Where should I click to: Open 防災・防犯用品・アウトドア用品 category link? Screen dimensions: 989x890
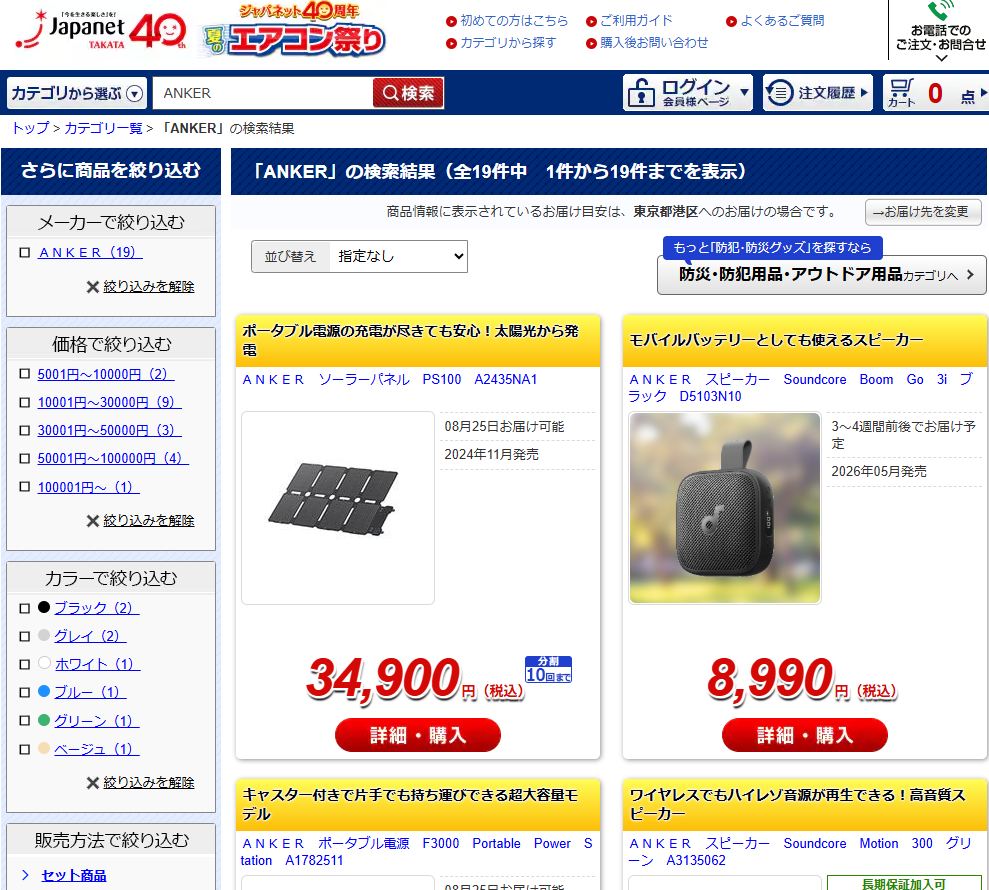(821, 275)
